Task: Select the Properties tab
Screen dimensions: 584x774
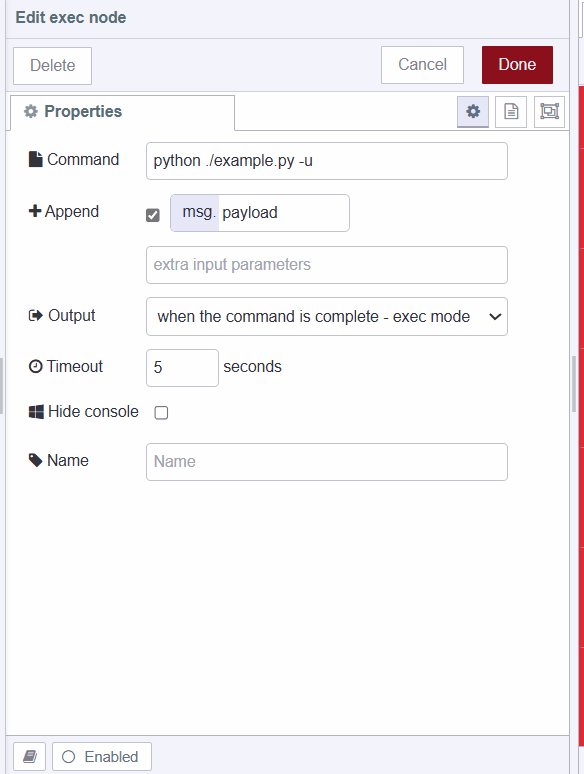Action: [122, 113]
